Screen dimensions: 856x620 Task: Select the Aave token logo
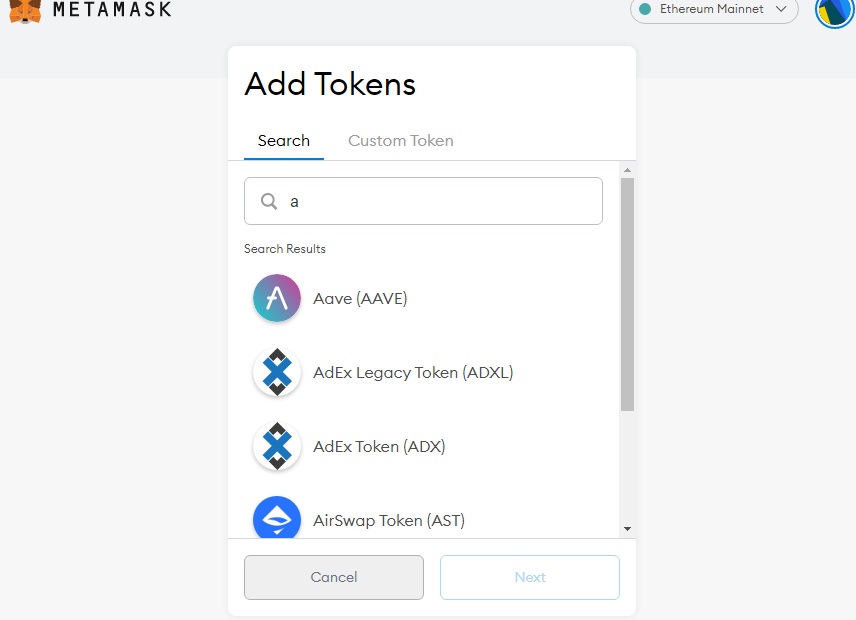[277, 298]
